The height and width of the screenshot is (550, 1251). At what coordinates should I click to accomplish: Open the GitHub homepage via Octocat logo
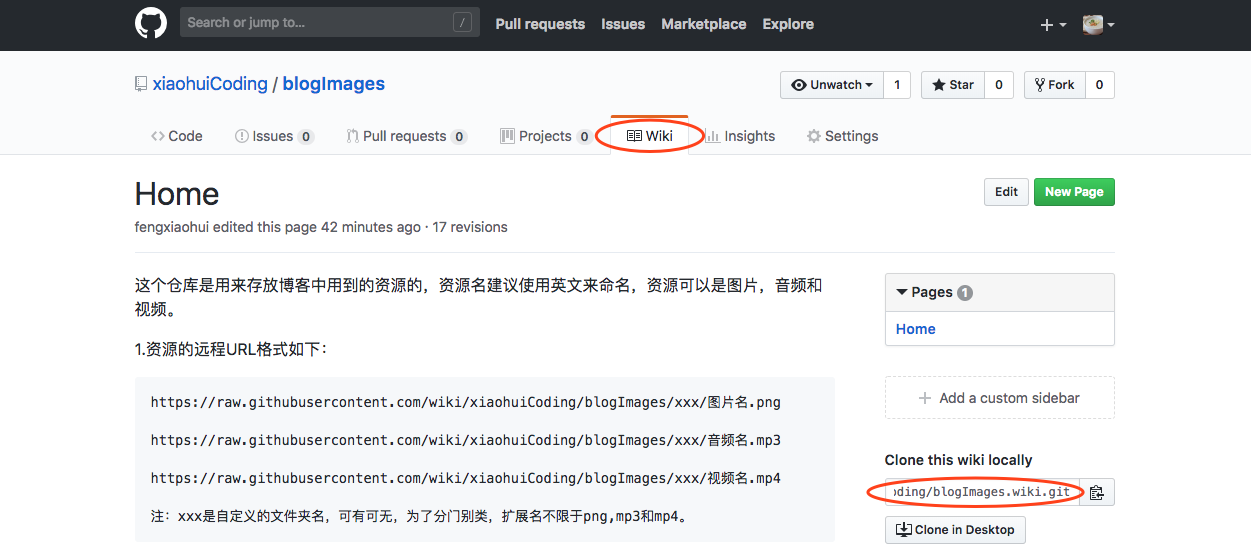[x=151, y=23]
